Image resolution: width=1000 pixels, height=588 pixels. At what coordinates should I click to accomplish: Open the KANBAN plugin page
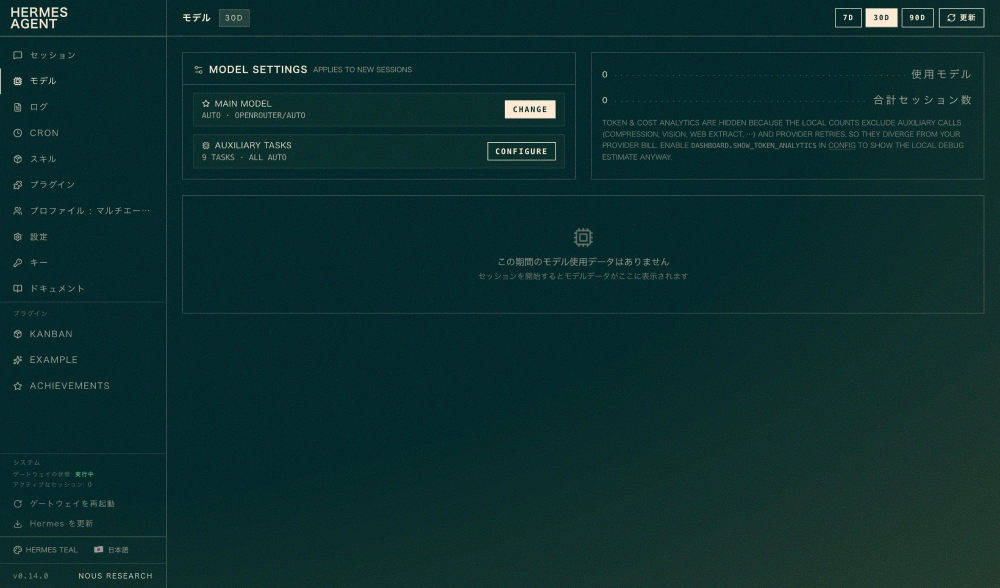tap(83, 334)
